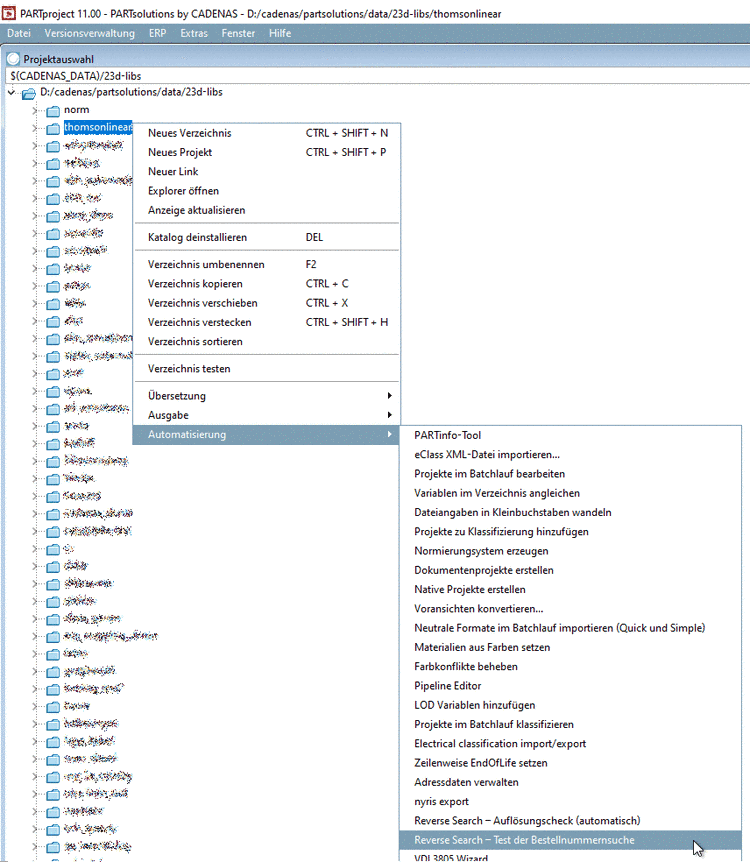
Task: Choose Farbkonflikte beheben
Action: pyautogui.click(x=570, y=666)
